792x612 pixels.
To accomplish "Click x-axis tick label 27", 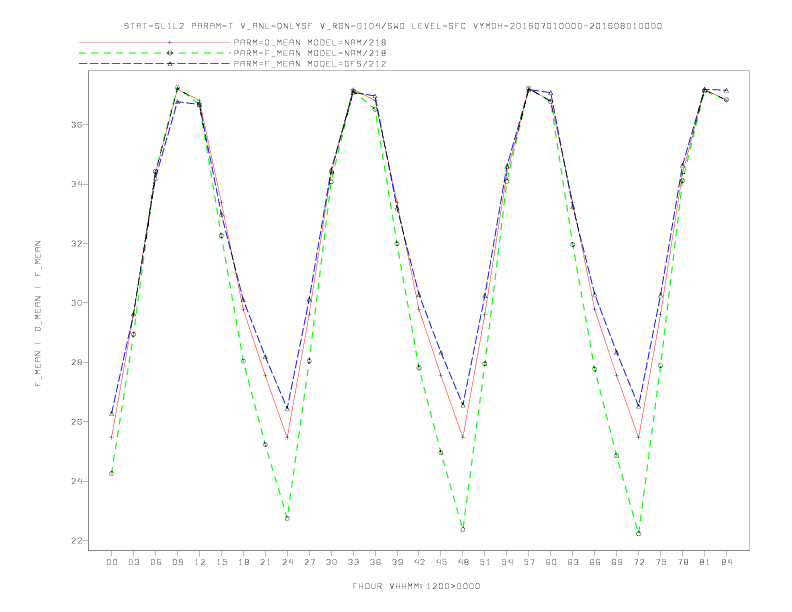I will [x=309, y=562].
